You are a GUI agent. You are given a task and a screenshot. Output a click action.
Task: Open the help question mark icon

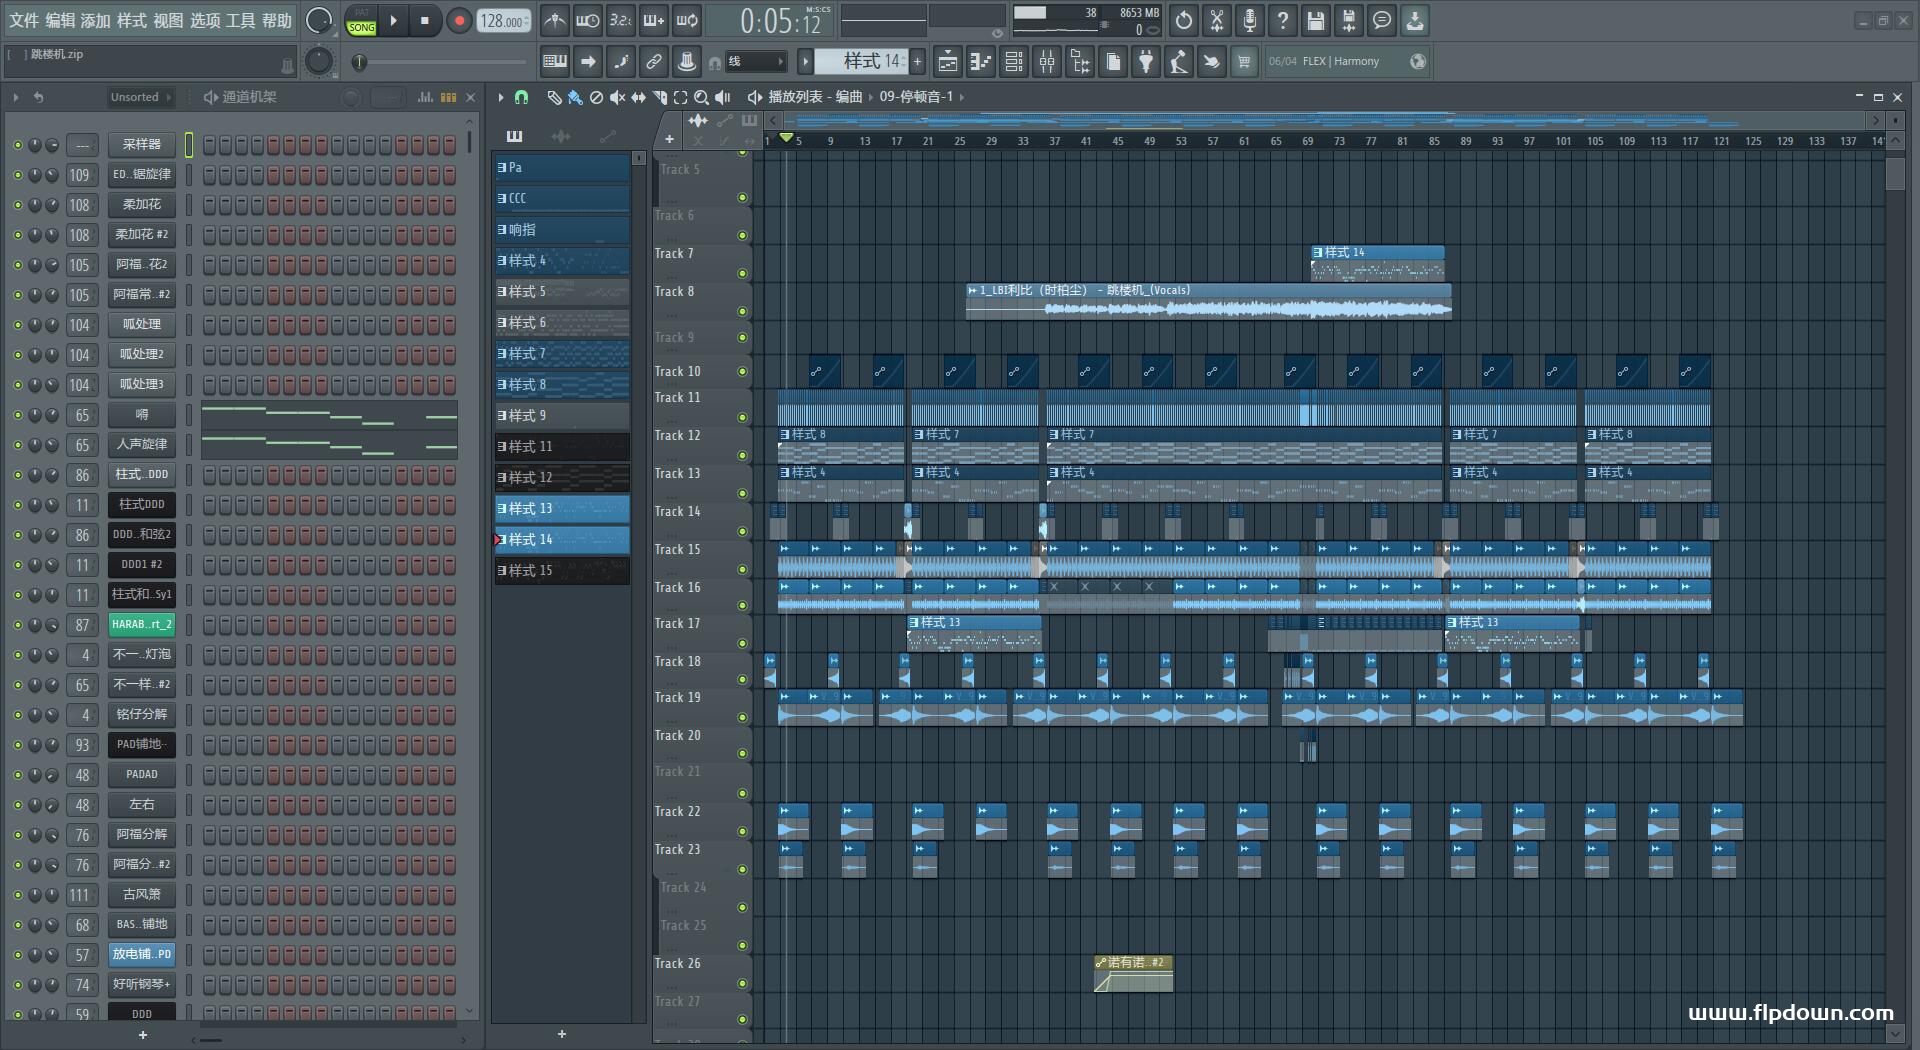coord(1282,20)
